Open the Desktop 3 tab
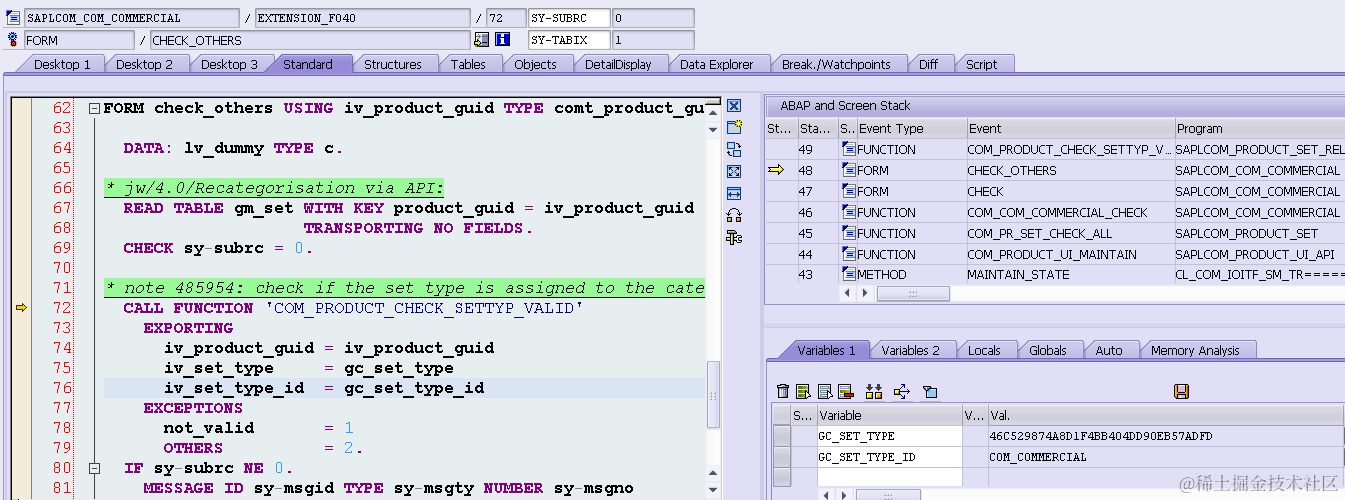The height and width of the screenshot is (500, 1345). coord(229,64)
